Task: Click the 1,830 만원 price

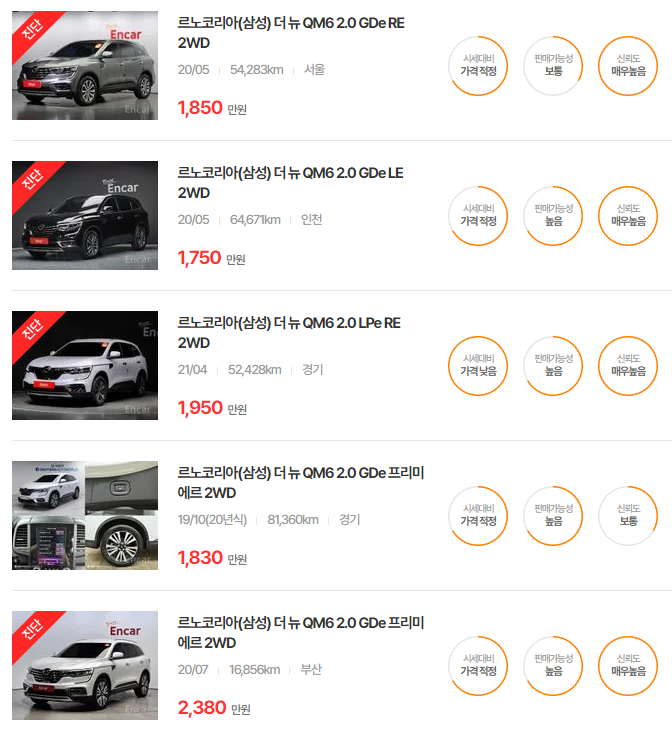Action: (x=212, y=558)
